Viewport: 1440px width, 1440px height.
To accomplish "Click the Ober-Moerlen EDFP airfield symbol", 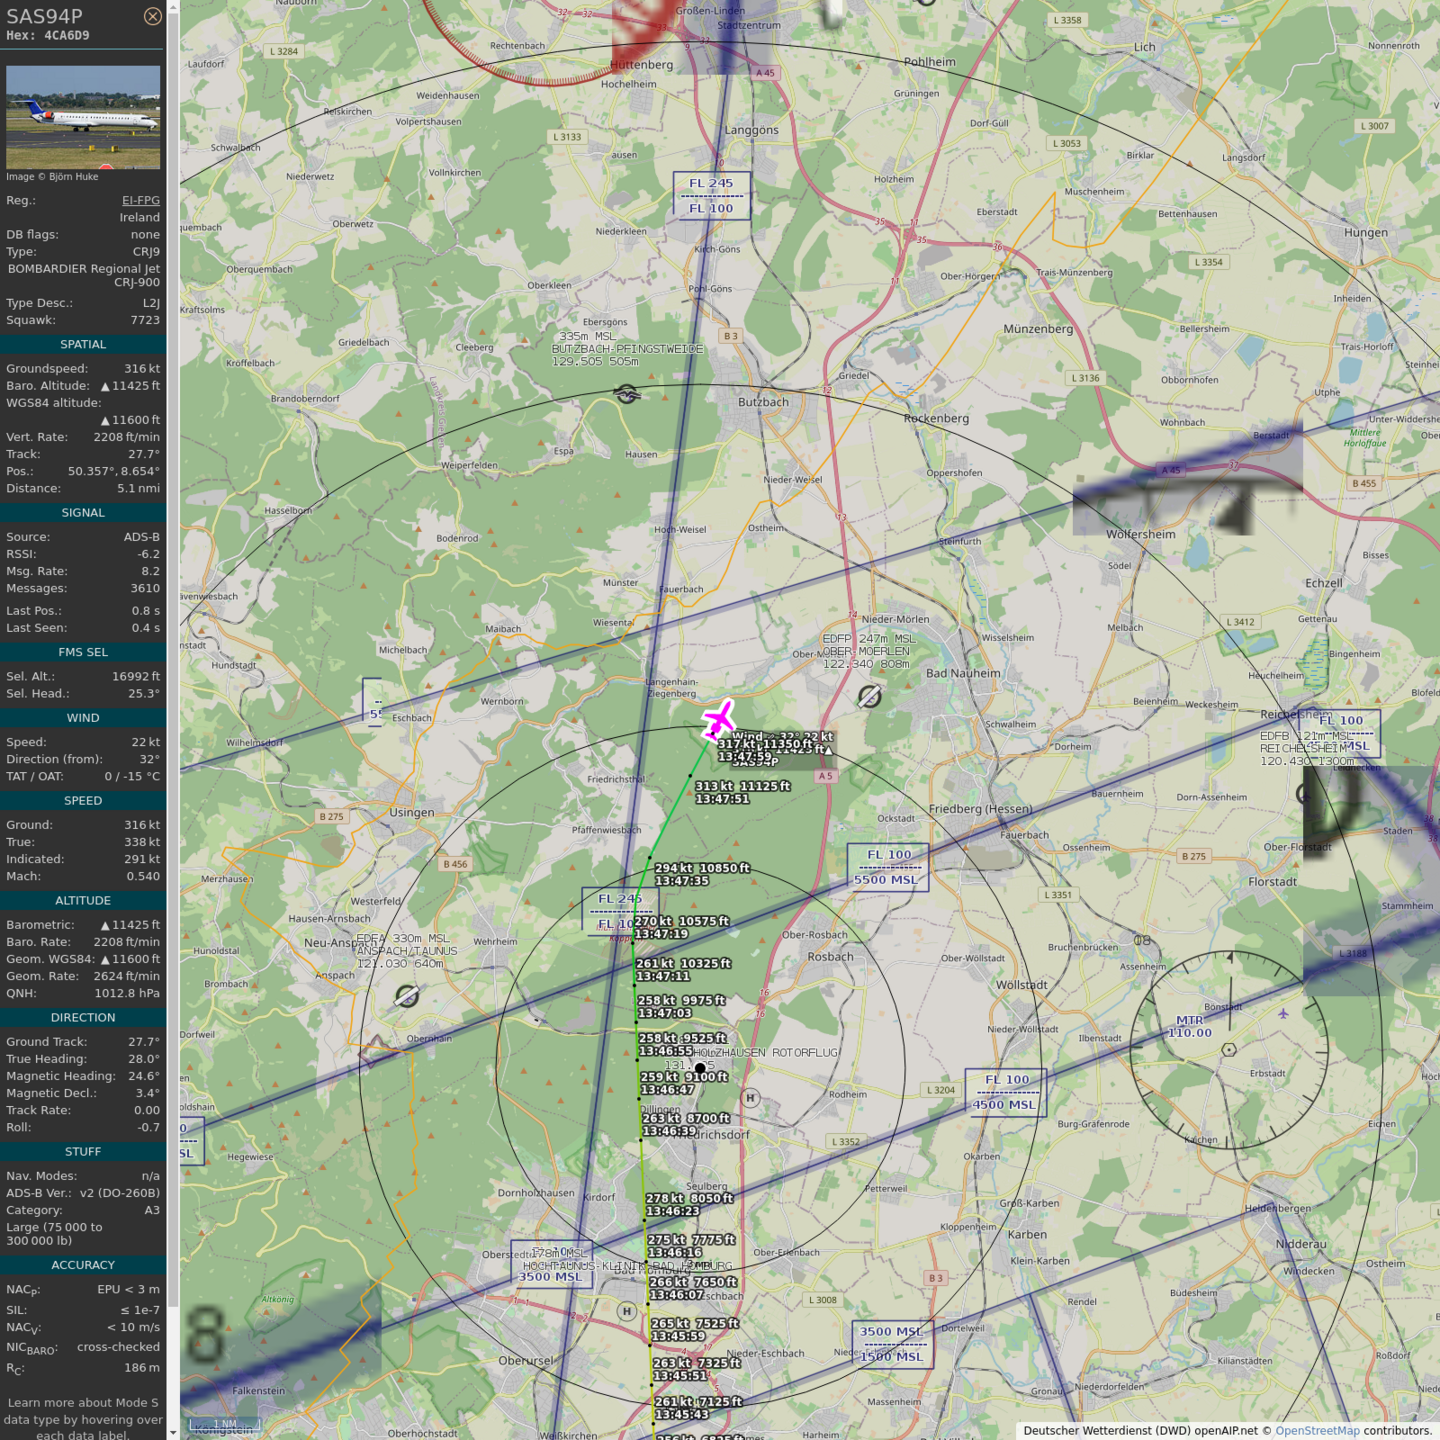I will [869, 696].
